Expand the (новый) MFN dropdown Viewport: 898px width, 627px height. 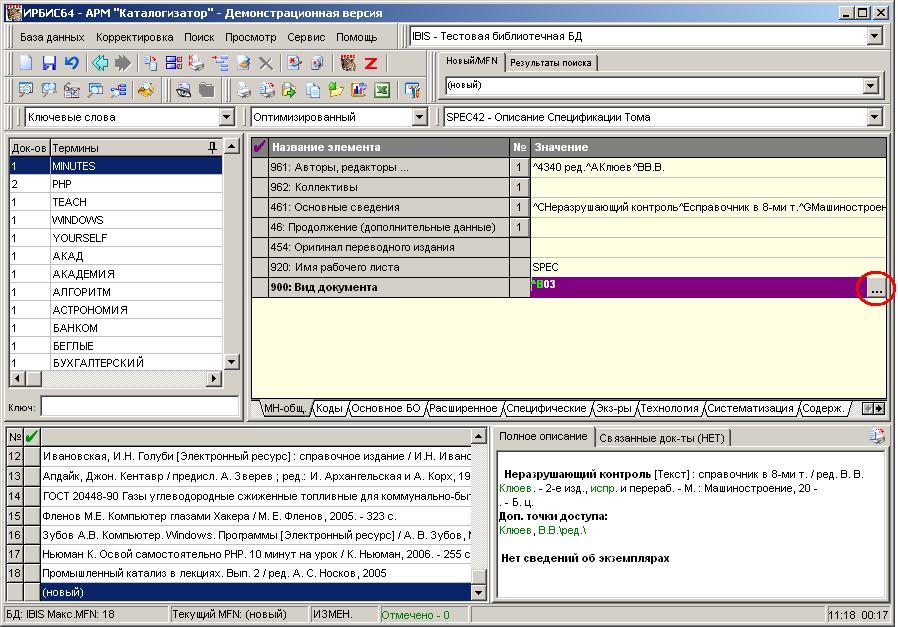(871, 86)
